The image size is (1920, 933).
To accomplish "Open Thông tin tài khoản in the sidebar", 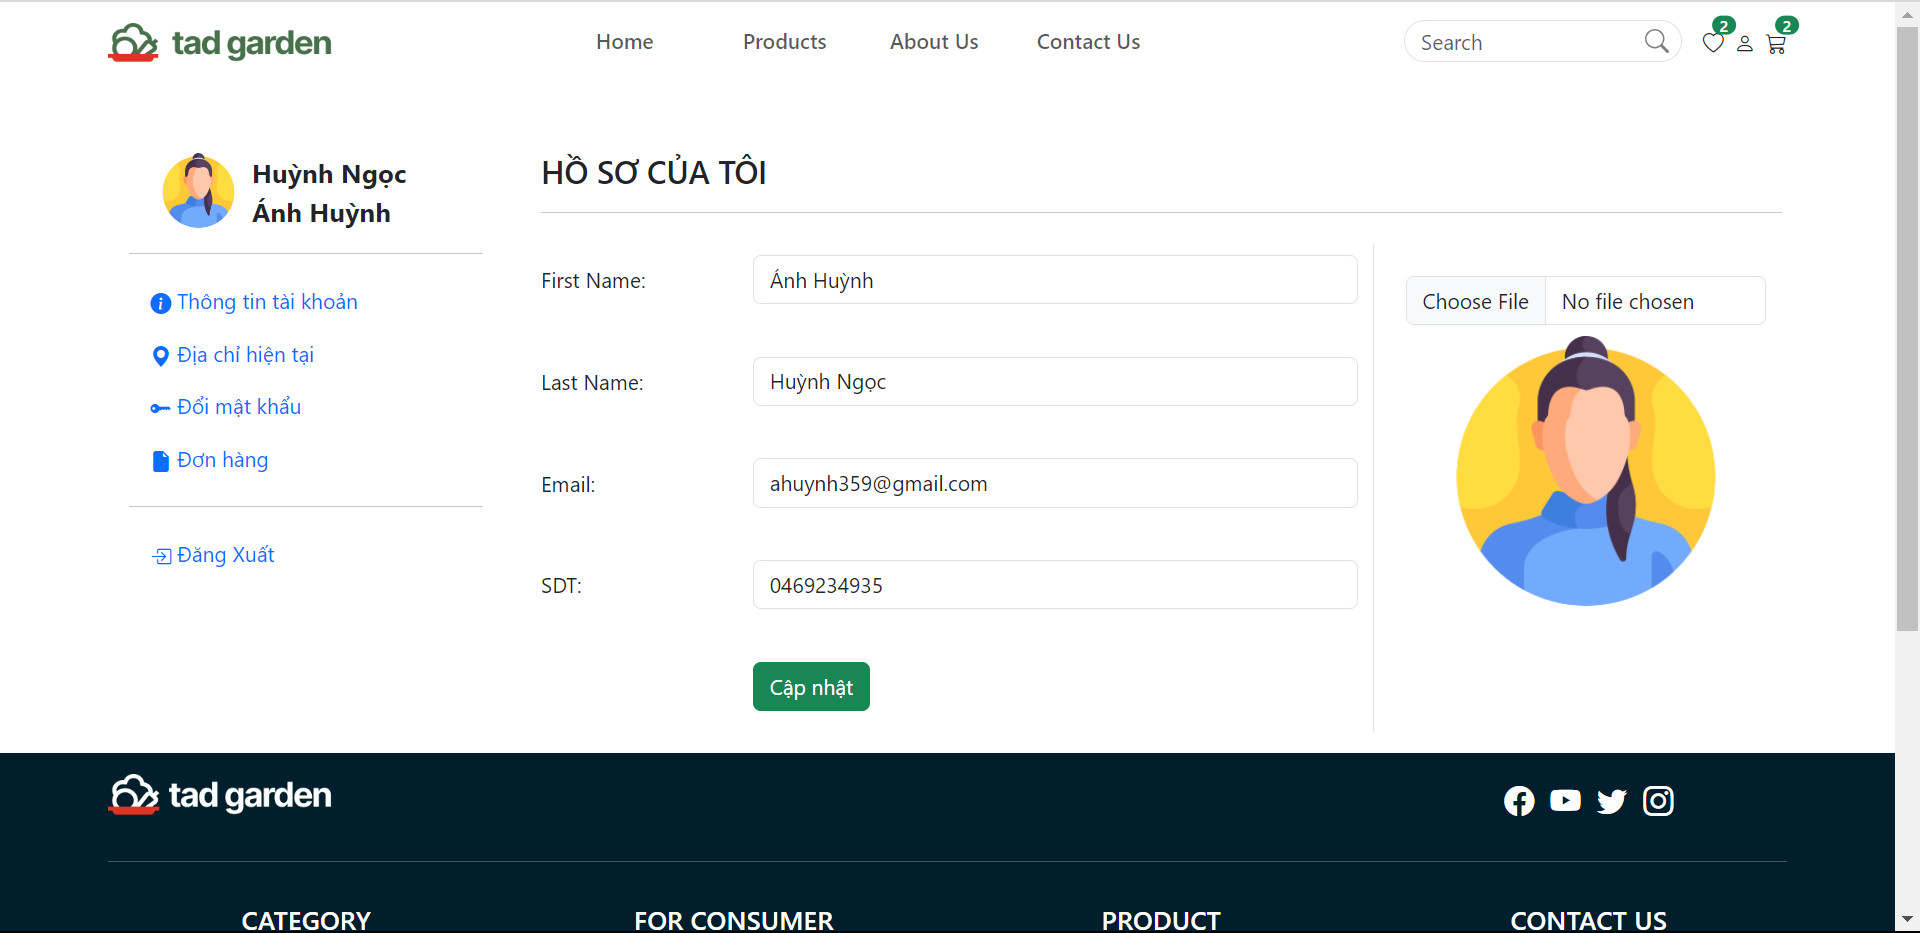I will point(267,301).
